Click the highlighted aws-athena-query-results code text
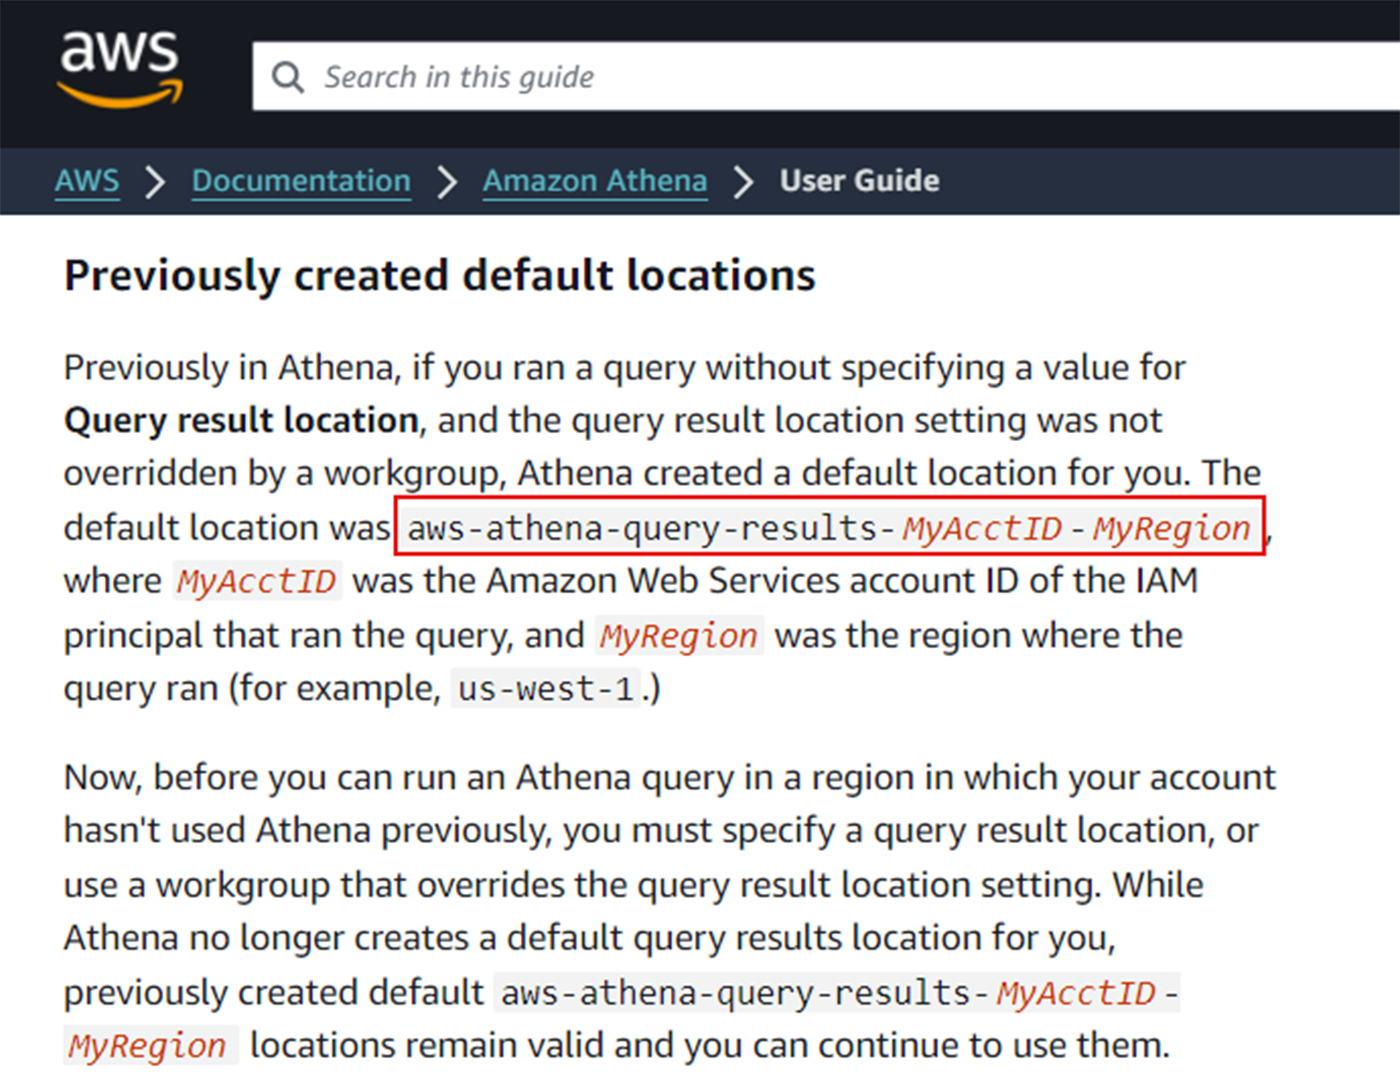Viewport: 1400px width, 1089px height. pyautogui.click(x=830, y=527)
